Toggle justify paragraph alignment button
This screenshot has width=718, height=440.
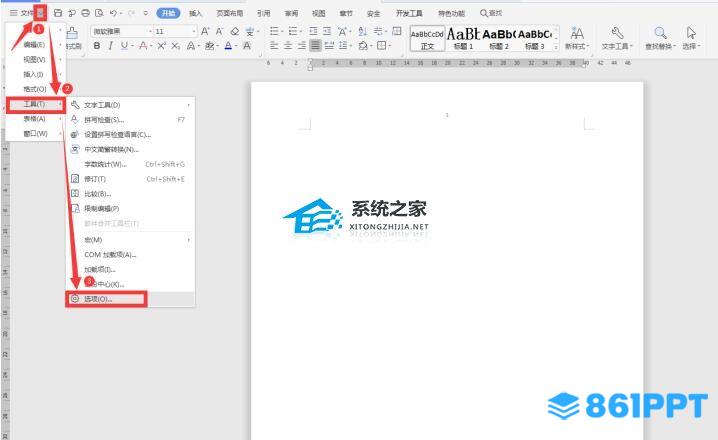[x=315, y=46]
